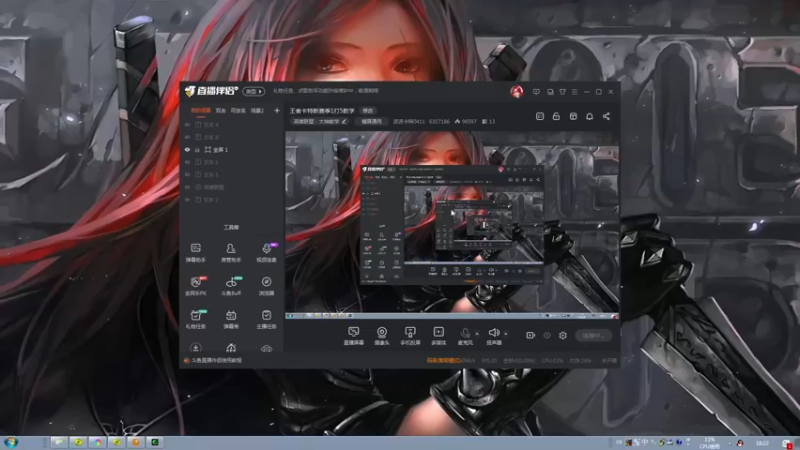Click the user avatar in the title bar
Screen dimensions: 800x450
[x=516, y=92]
